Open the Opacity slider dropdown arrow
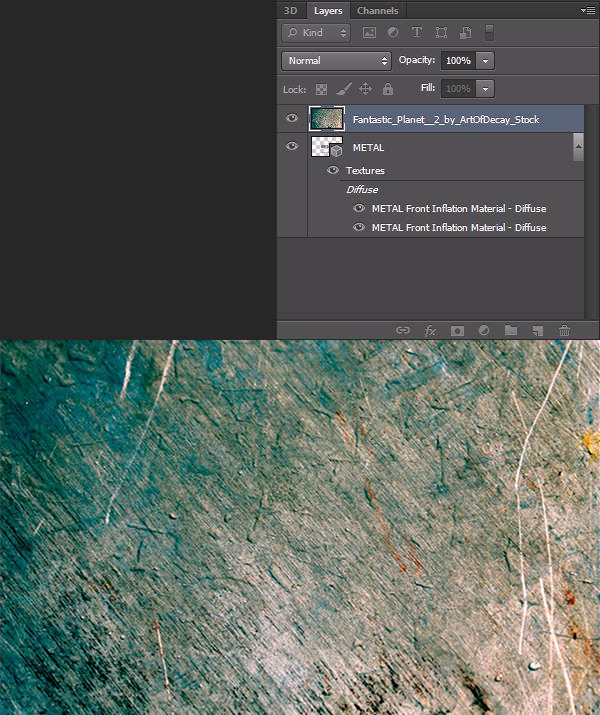 486,61
